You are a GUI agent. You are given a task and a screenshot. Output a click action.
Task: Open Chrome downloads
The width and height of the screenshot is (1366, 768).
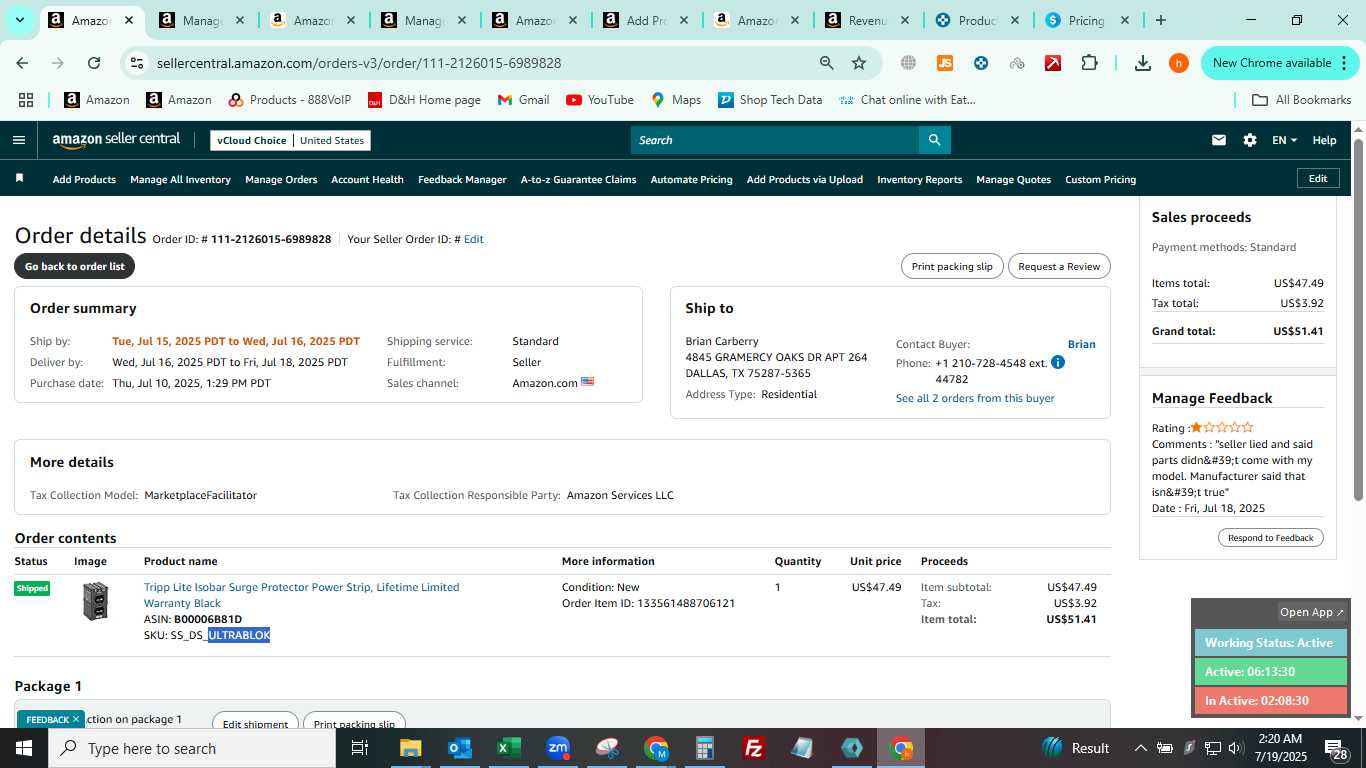pyautogui.click(x=1142, y=63)
